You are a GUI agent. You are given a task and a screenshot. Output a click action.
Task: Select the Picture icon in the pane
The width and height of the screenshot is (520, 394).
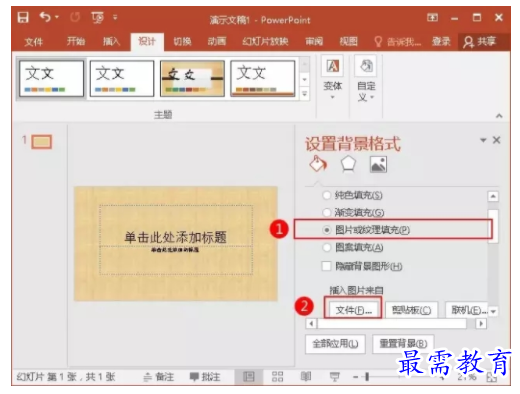[x=378, y=164]
